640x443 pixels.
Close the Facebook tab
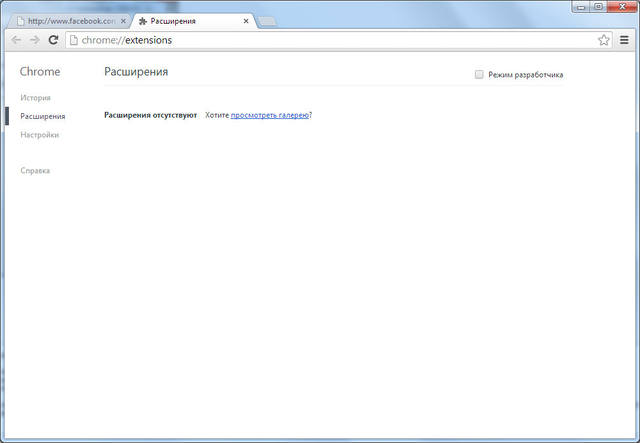(x=123, y=21)
